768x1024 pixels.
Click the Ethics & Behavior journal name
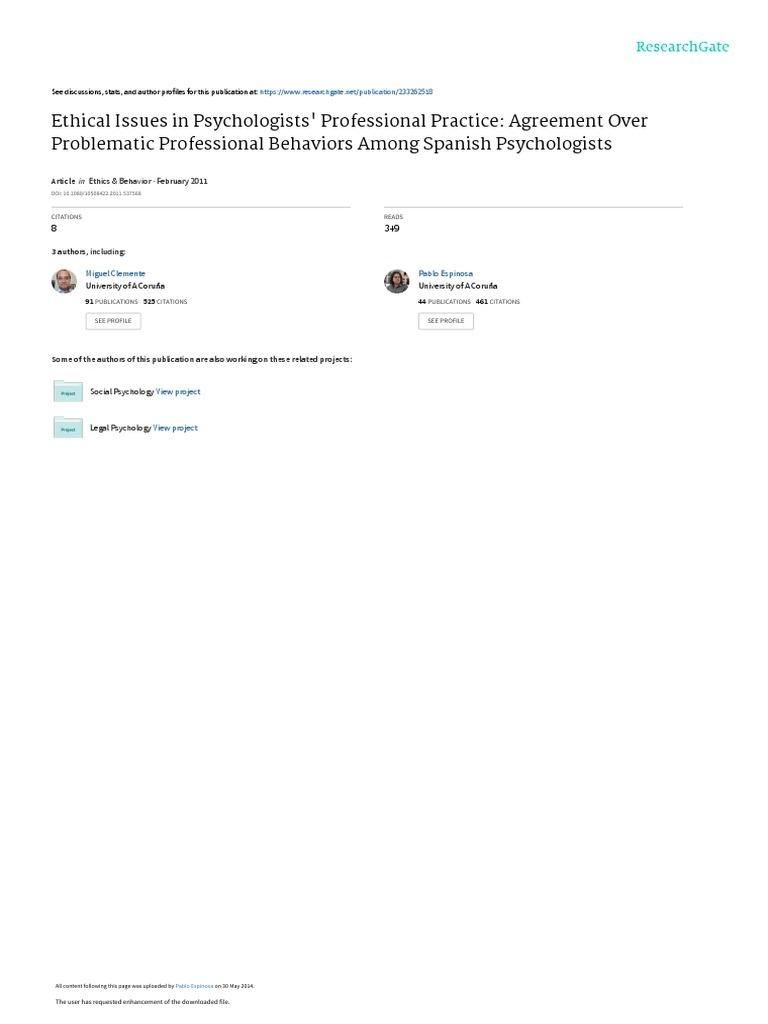[125, 181]
